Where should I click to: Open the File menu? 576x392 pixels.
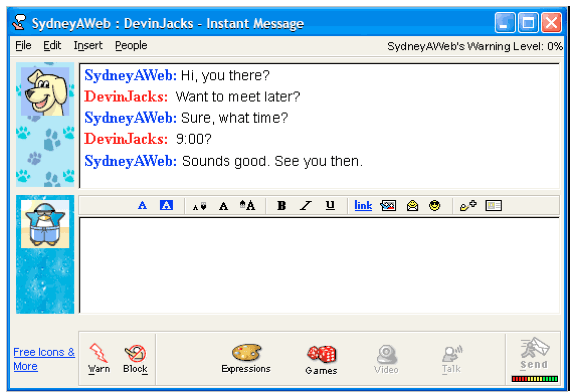point(23,46)
